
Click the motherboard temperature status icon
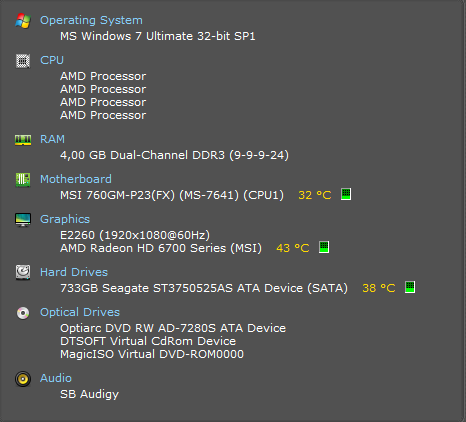(x=346, y=194)
